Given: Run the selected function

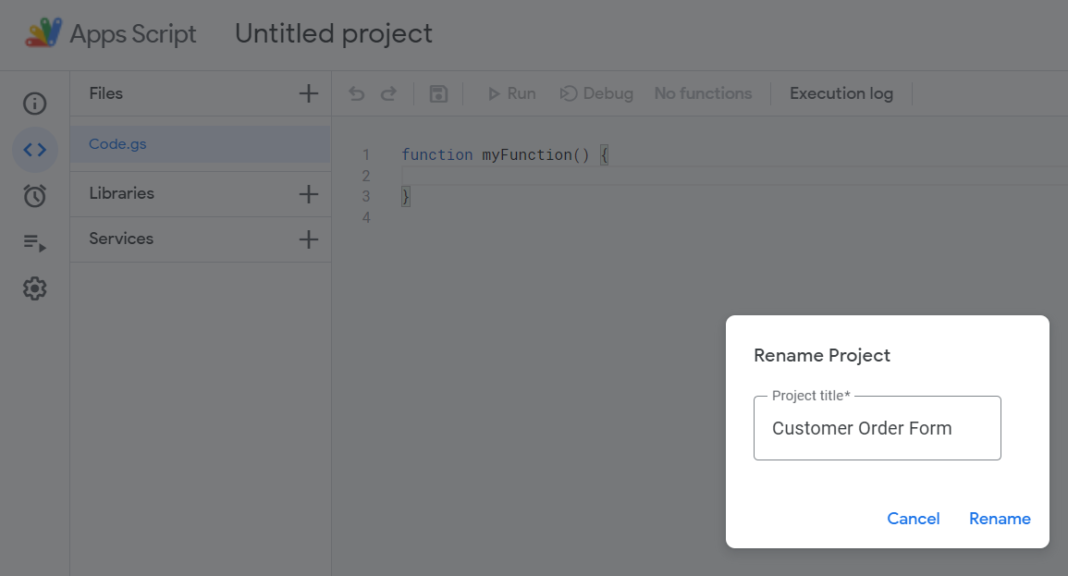Looking at the screenshot, I should pyautogui.click(x=512, y=94).
